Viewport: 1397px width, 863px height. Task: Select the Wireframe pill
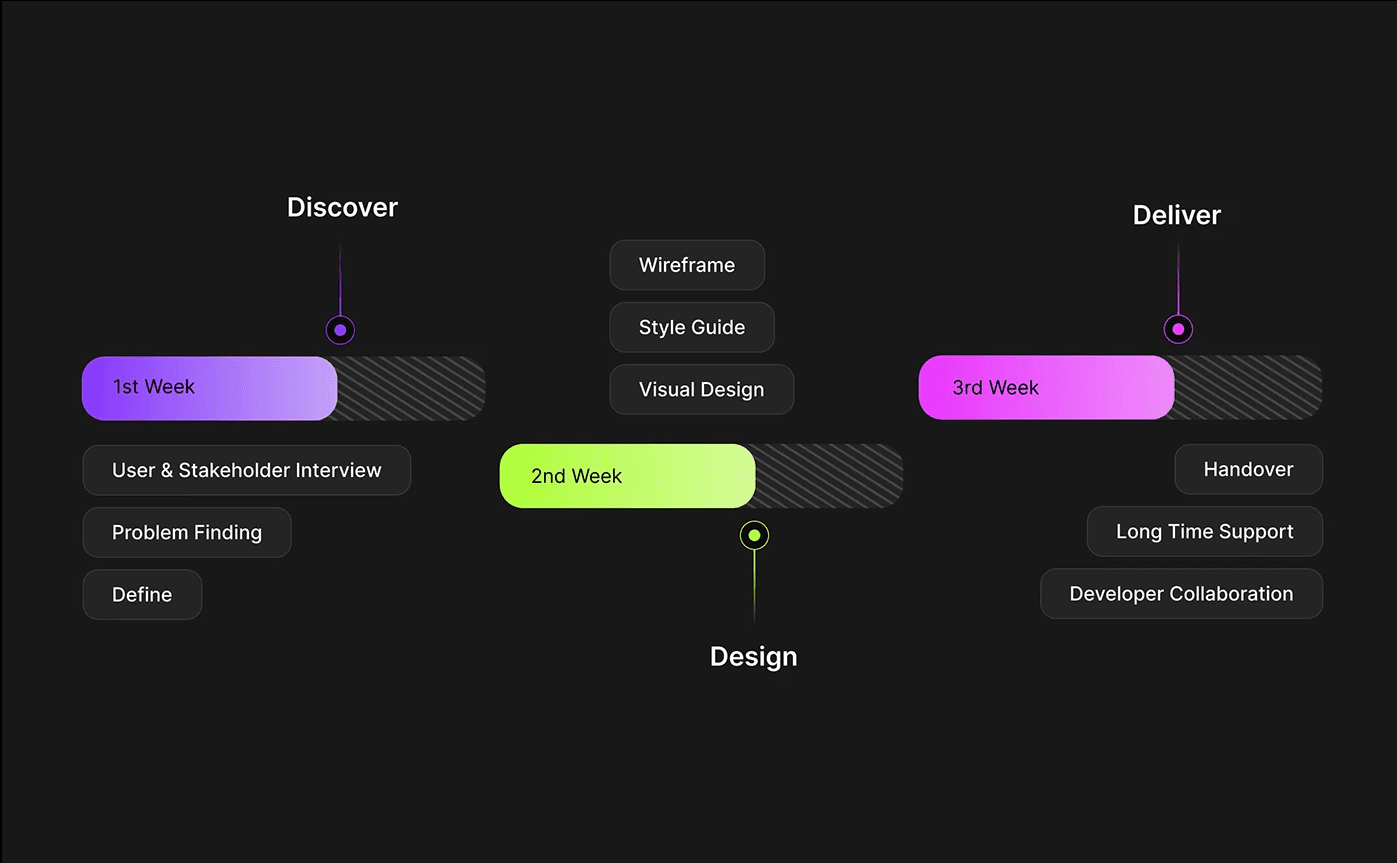687,265
